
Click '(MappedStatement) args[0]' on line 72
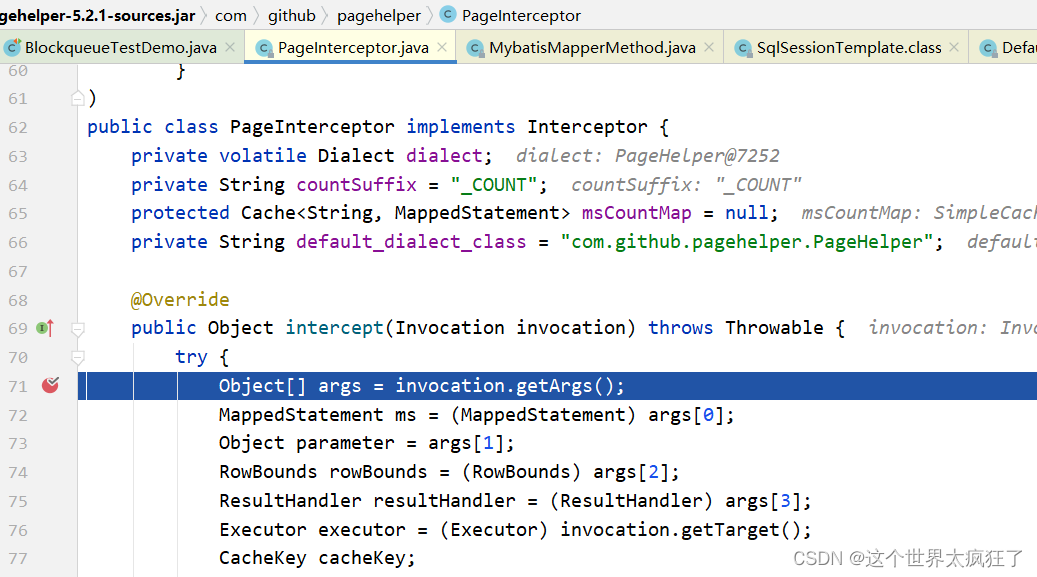point(588,415)
